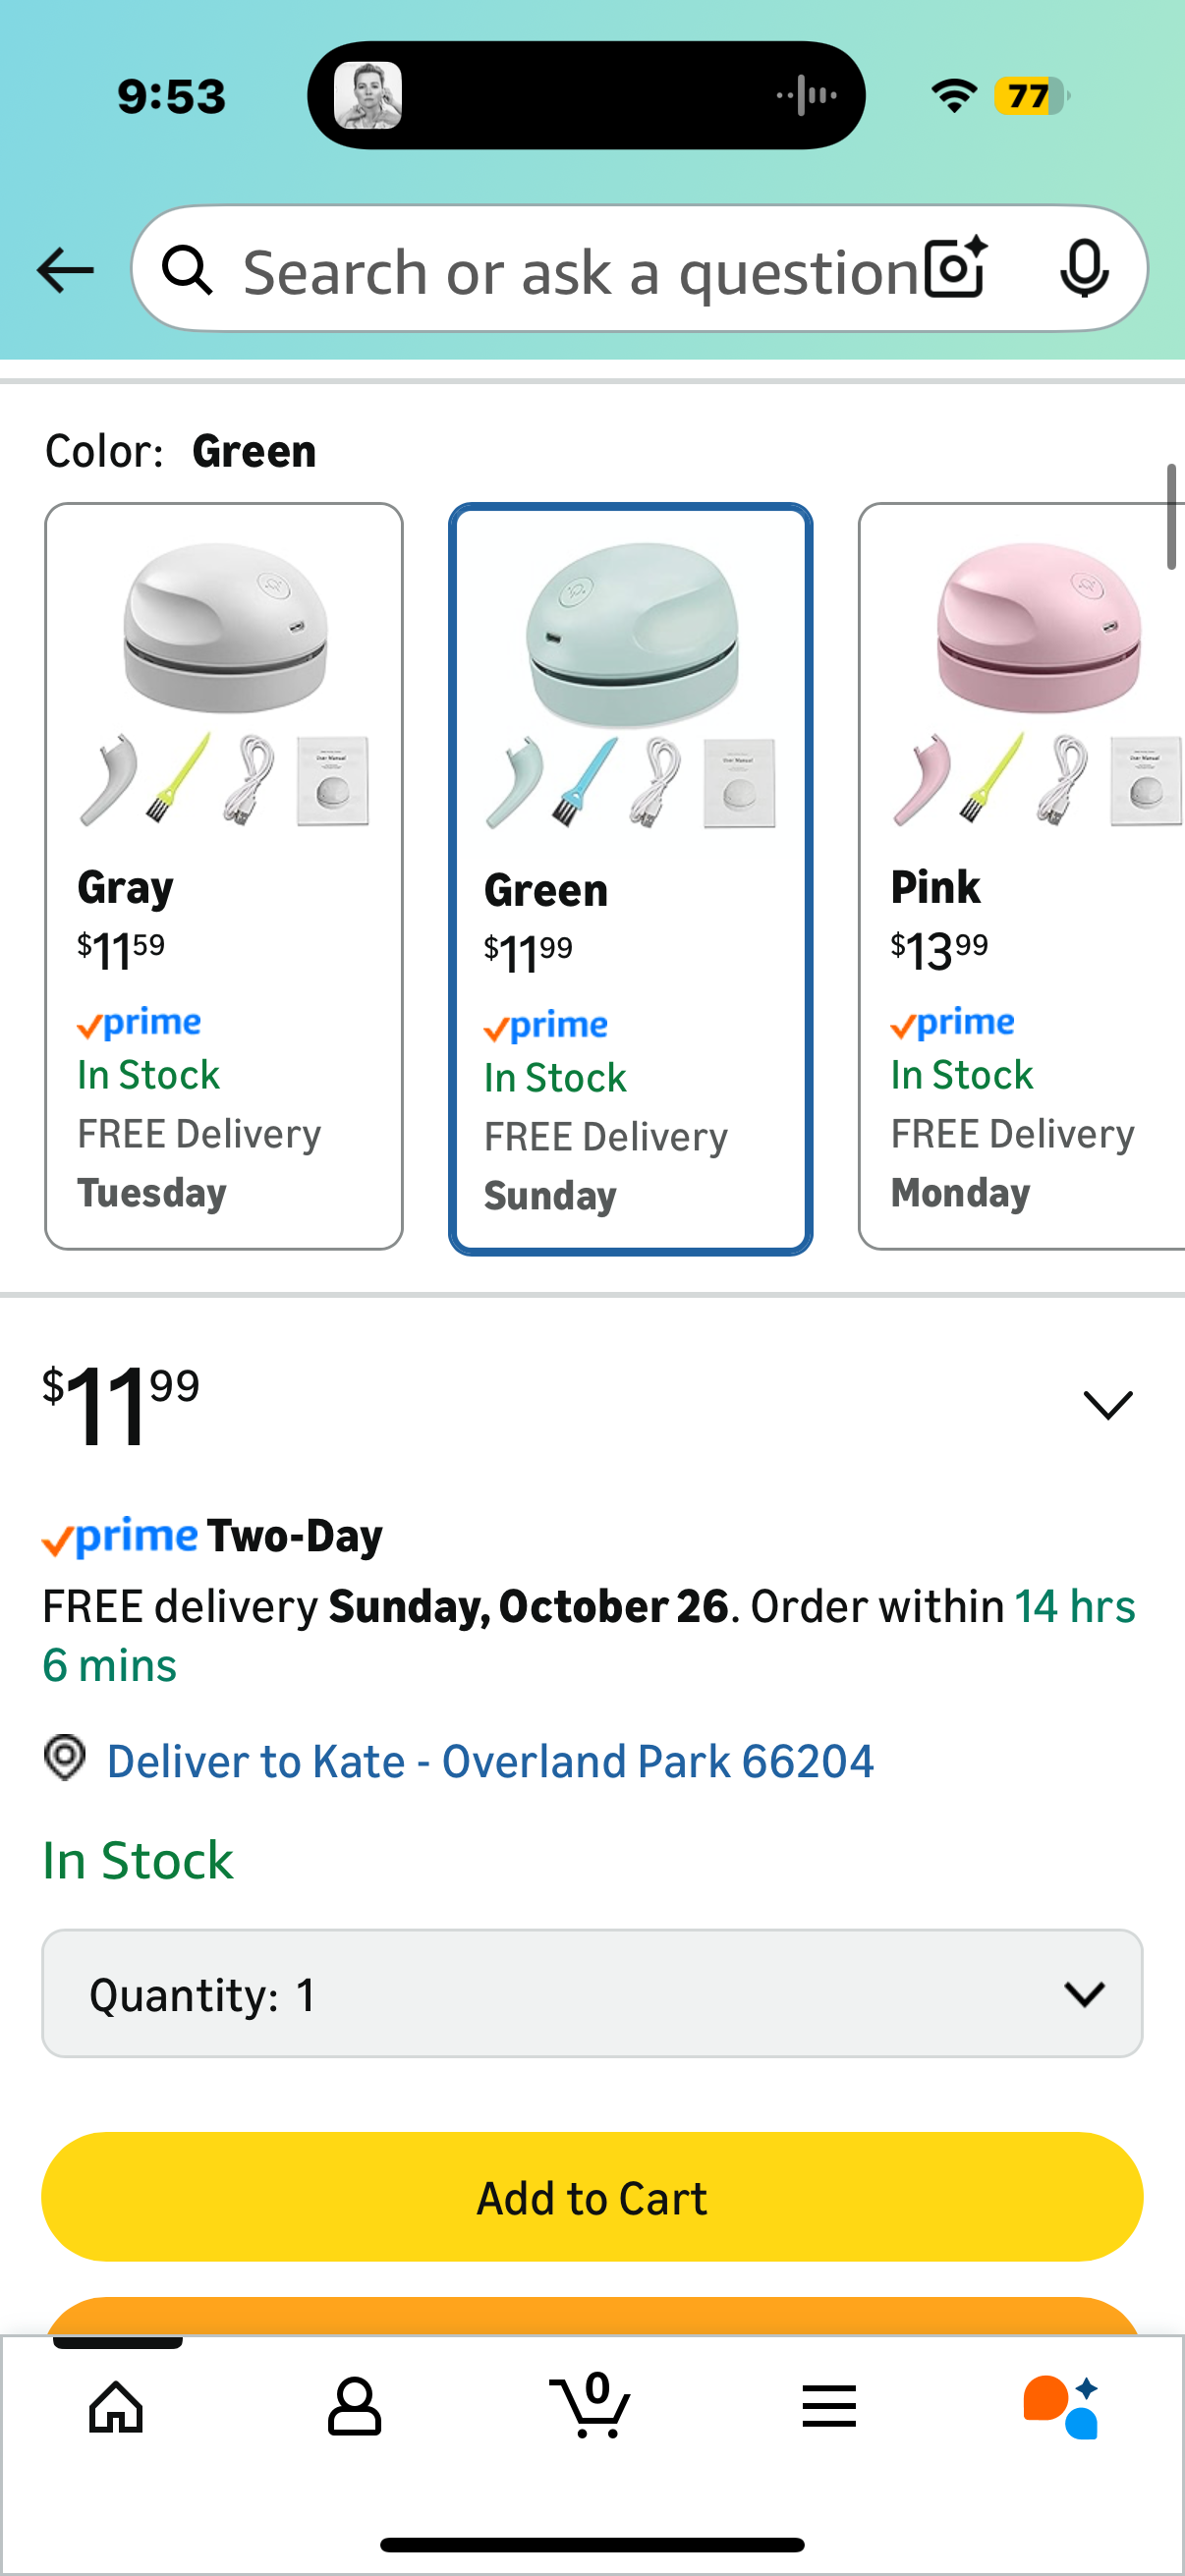The image size is (1185, 2576).
Task: Tap the search or ask question field
Action: click(x=580, y=270)
